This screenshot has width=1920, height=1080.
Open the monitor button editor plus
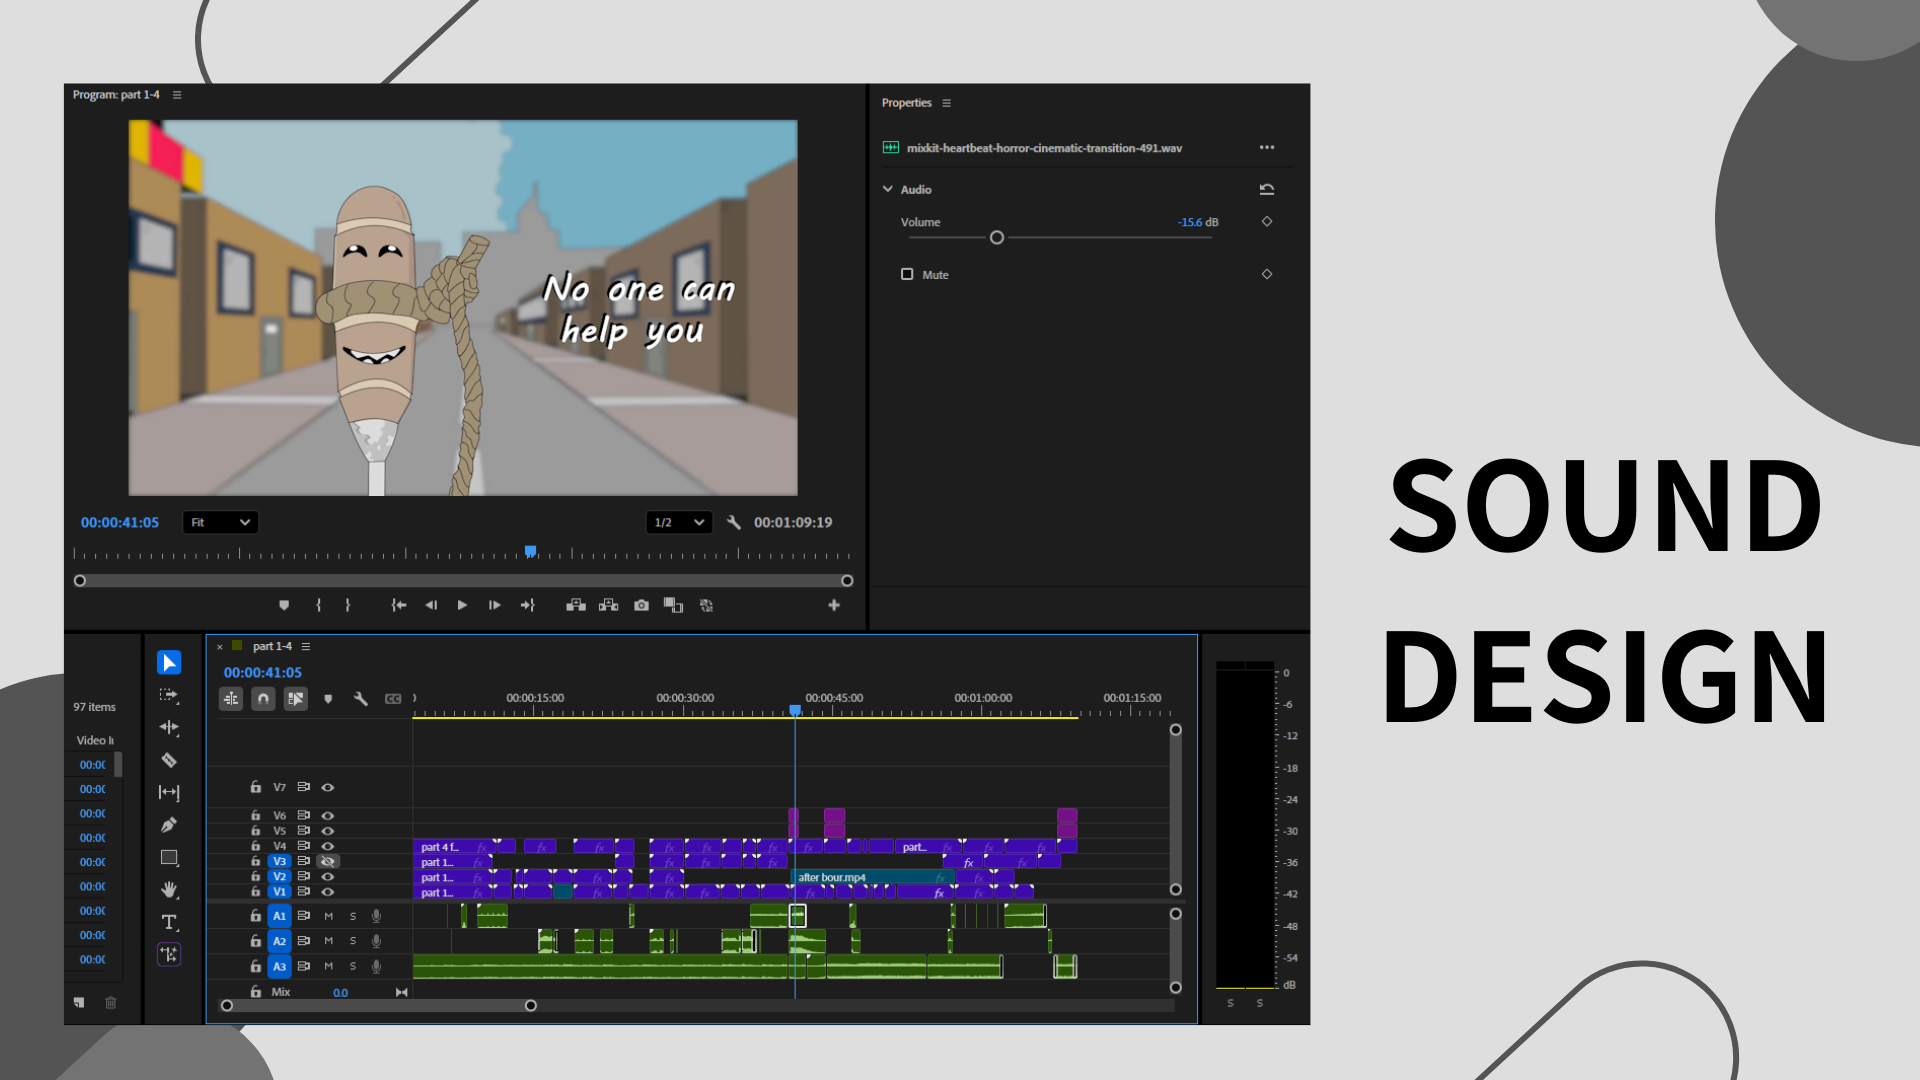pyautogui.click(x=834, y=606)
